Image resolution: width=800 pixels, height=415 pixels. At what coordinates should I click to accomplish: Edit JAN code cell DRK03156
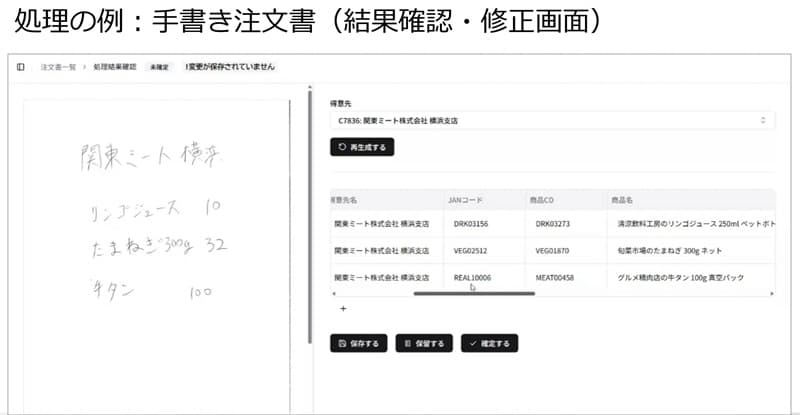471,224
